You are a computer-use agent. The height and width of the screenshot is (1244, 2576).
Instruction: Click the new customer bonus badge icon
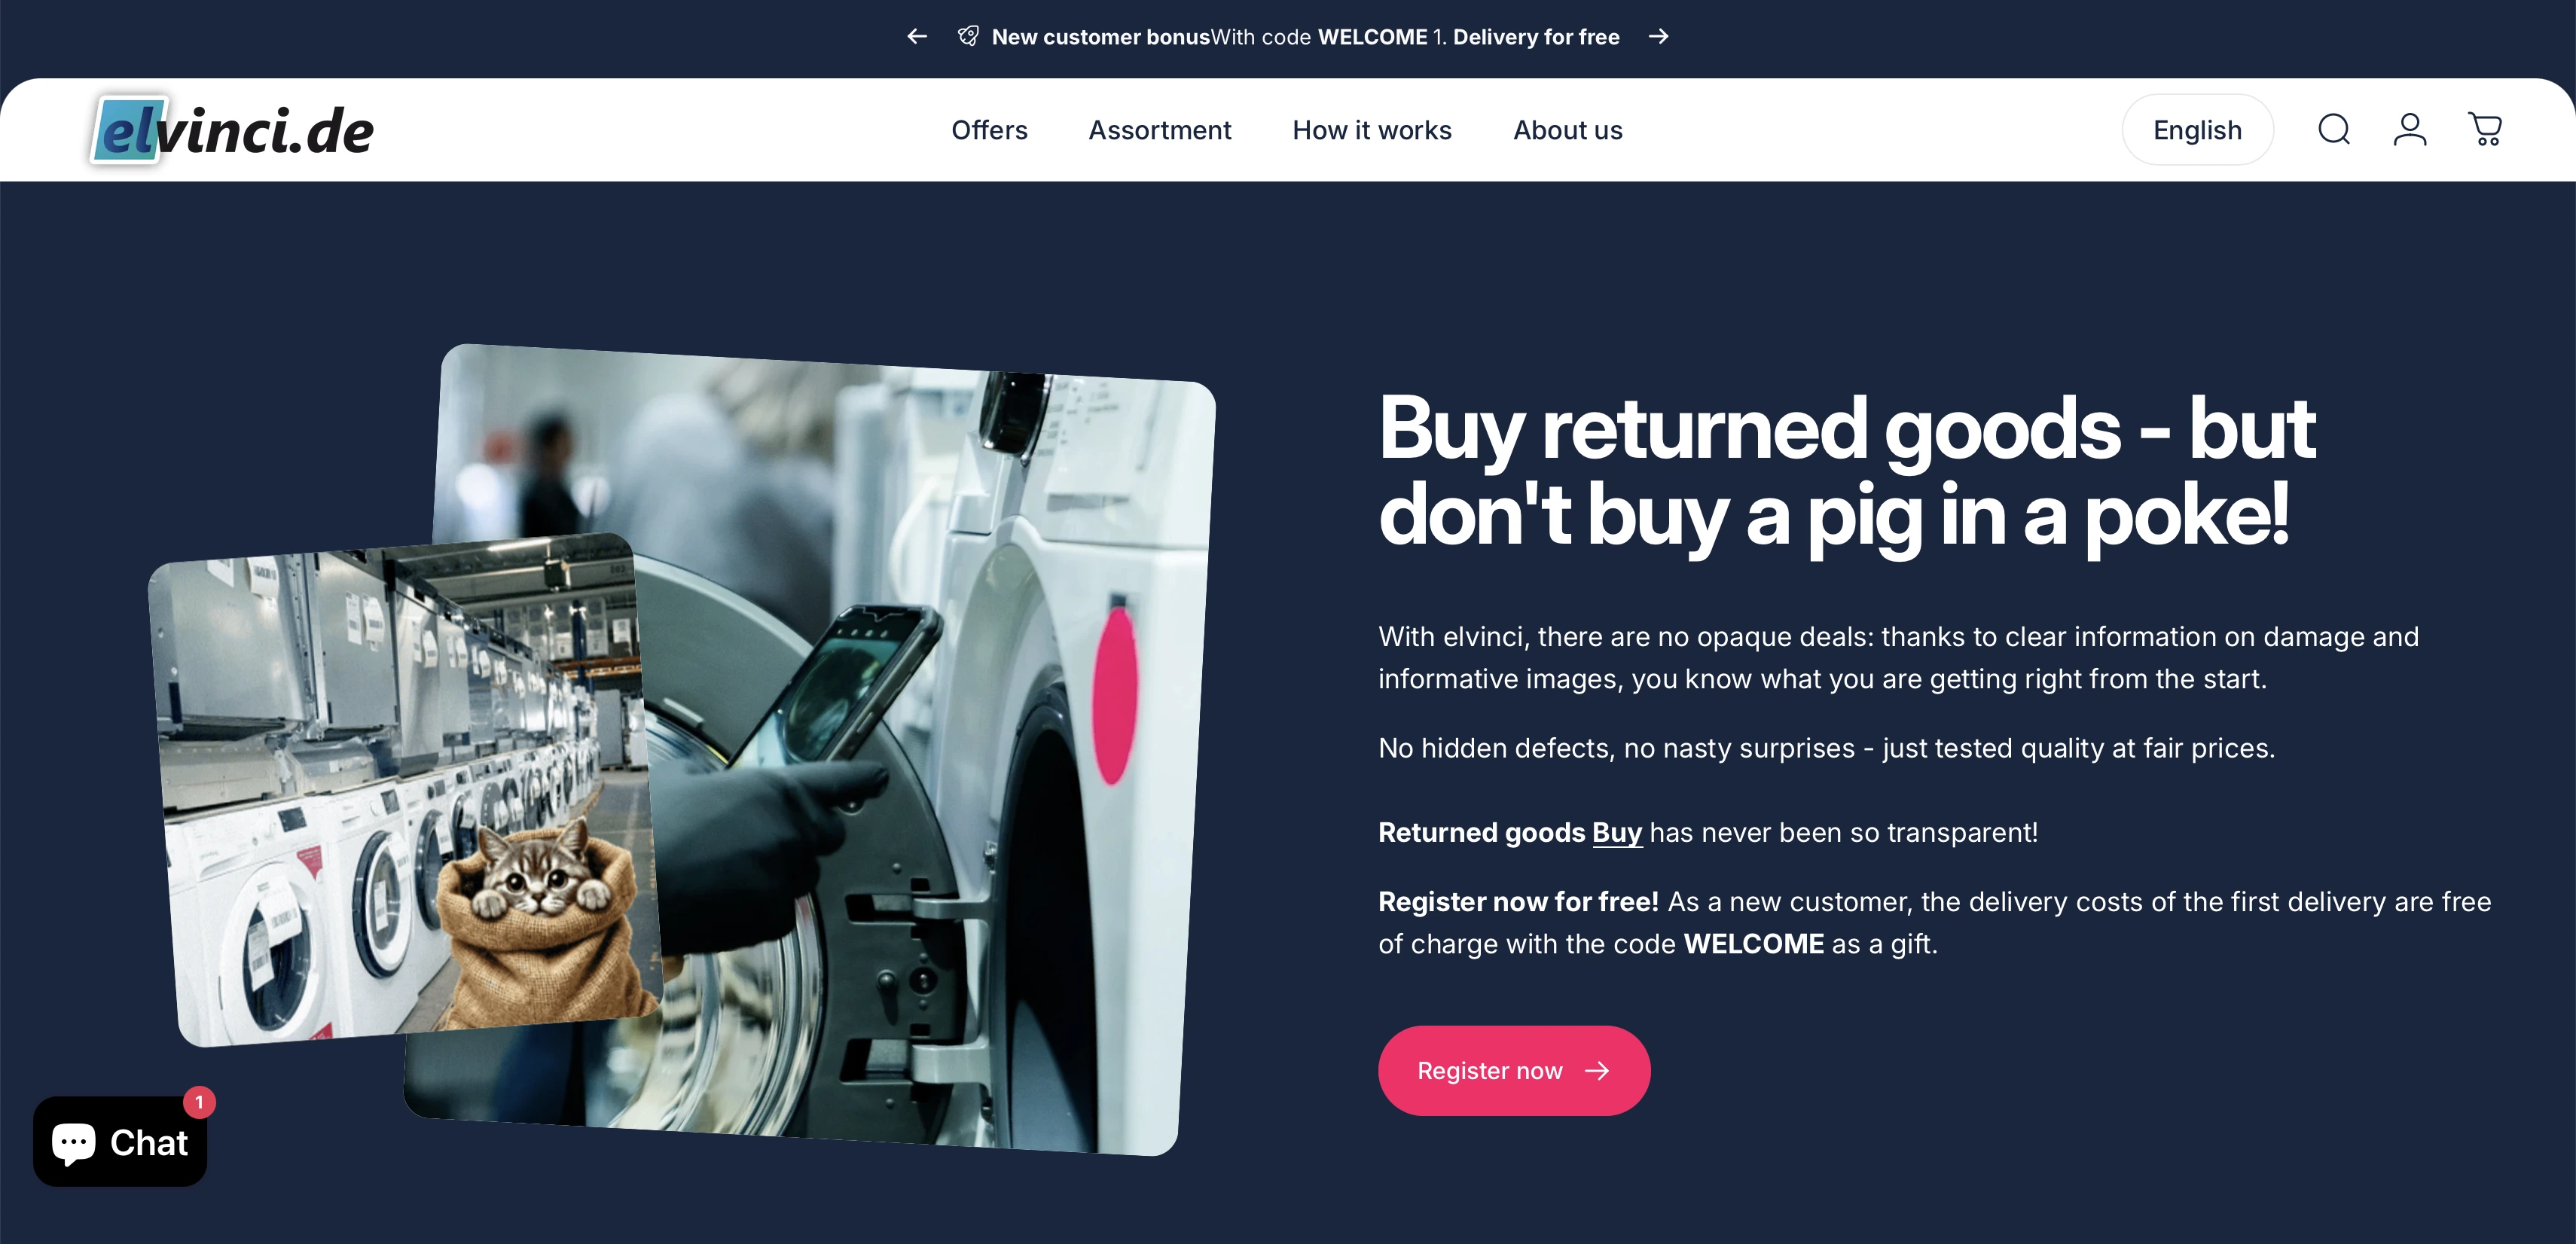[968, 37]
